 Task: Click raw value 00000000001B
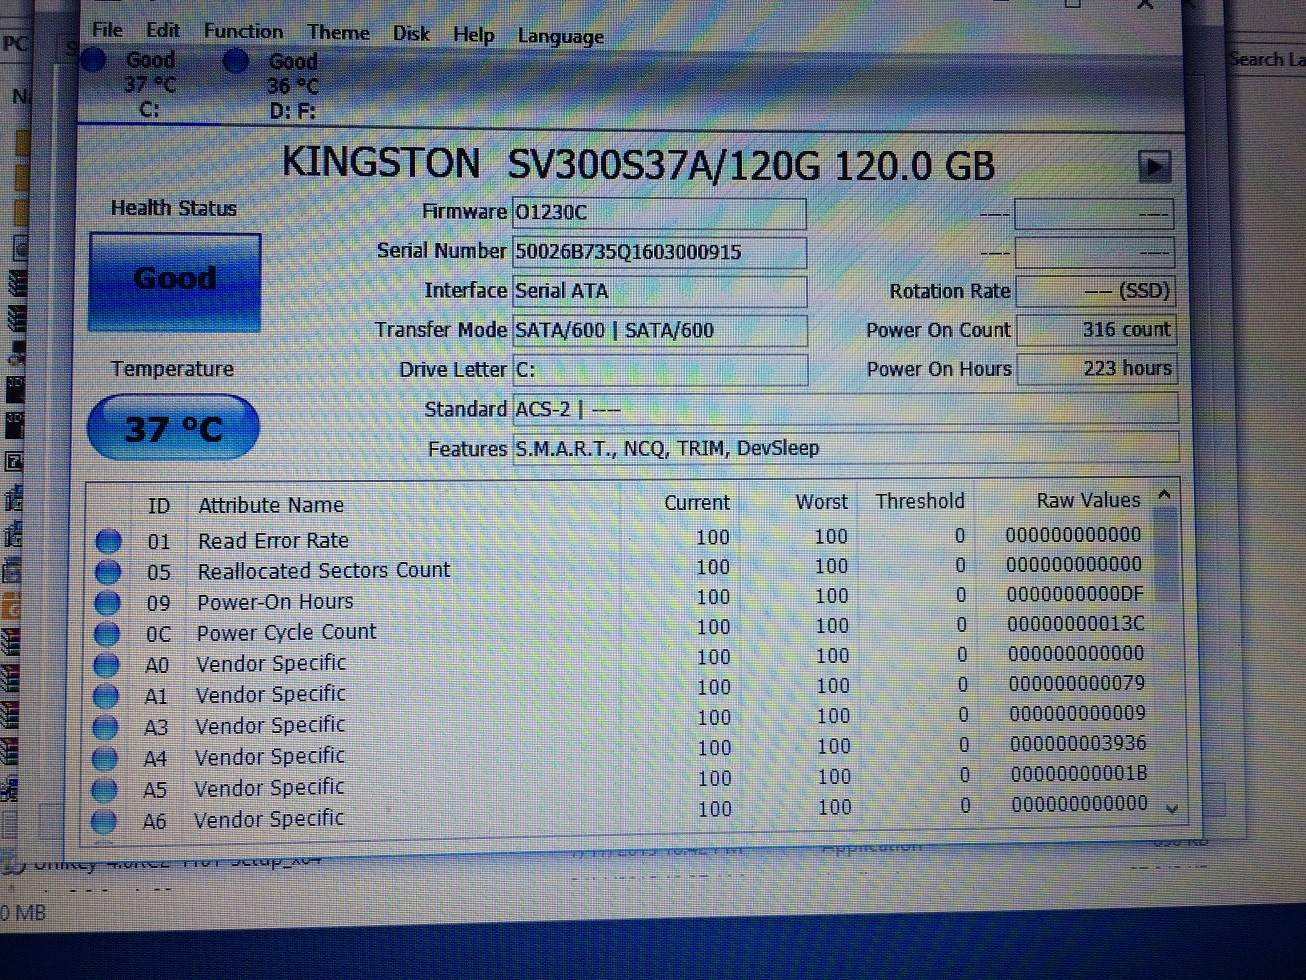[1079, 774]
